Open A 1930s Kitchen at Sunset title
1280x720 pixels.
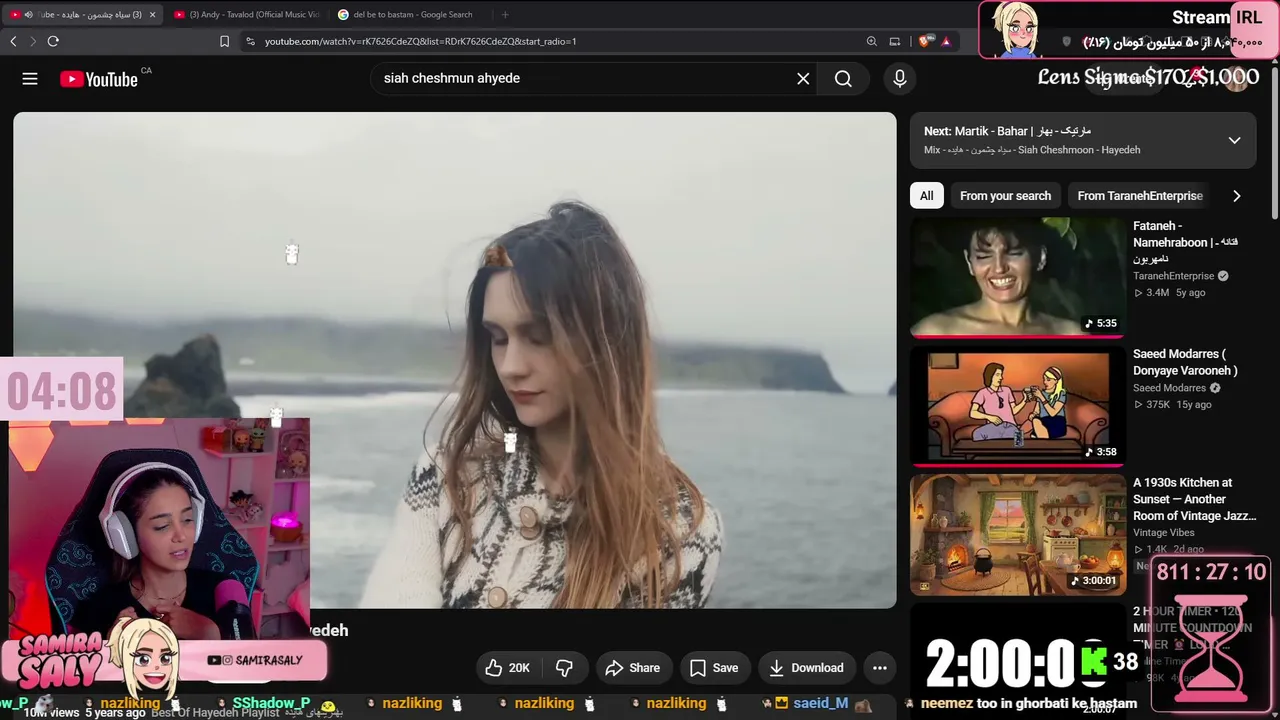click(1195, 499)
